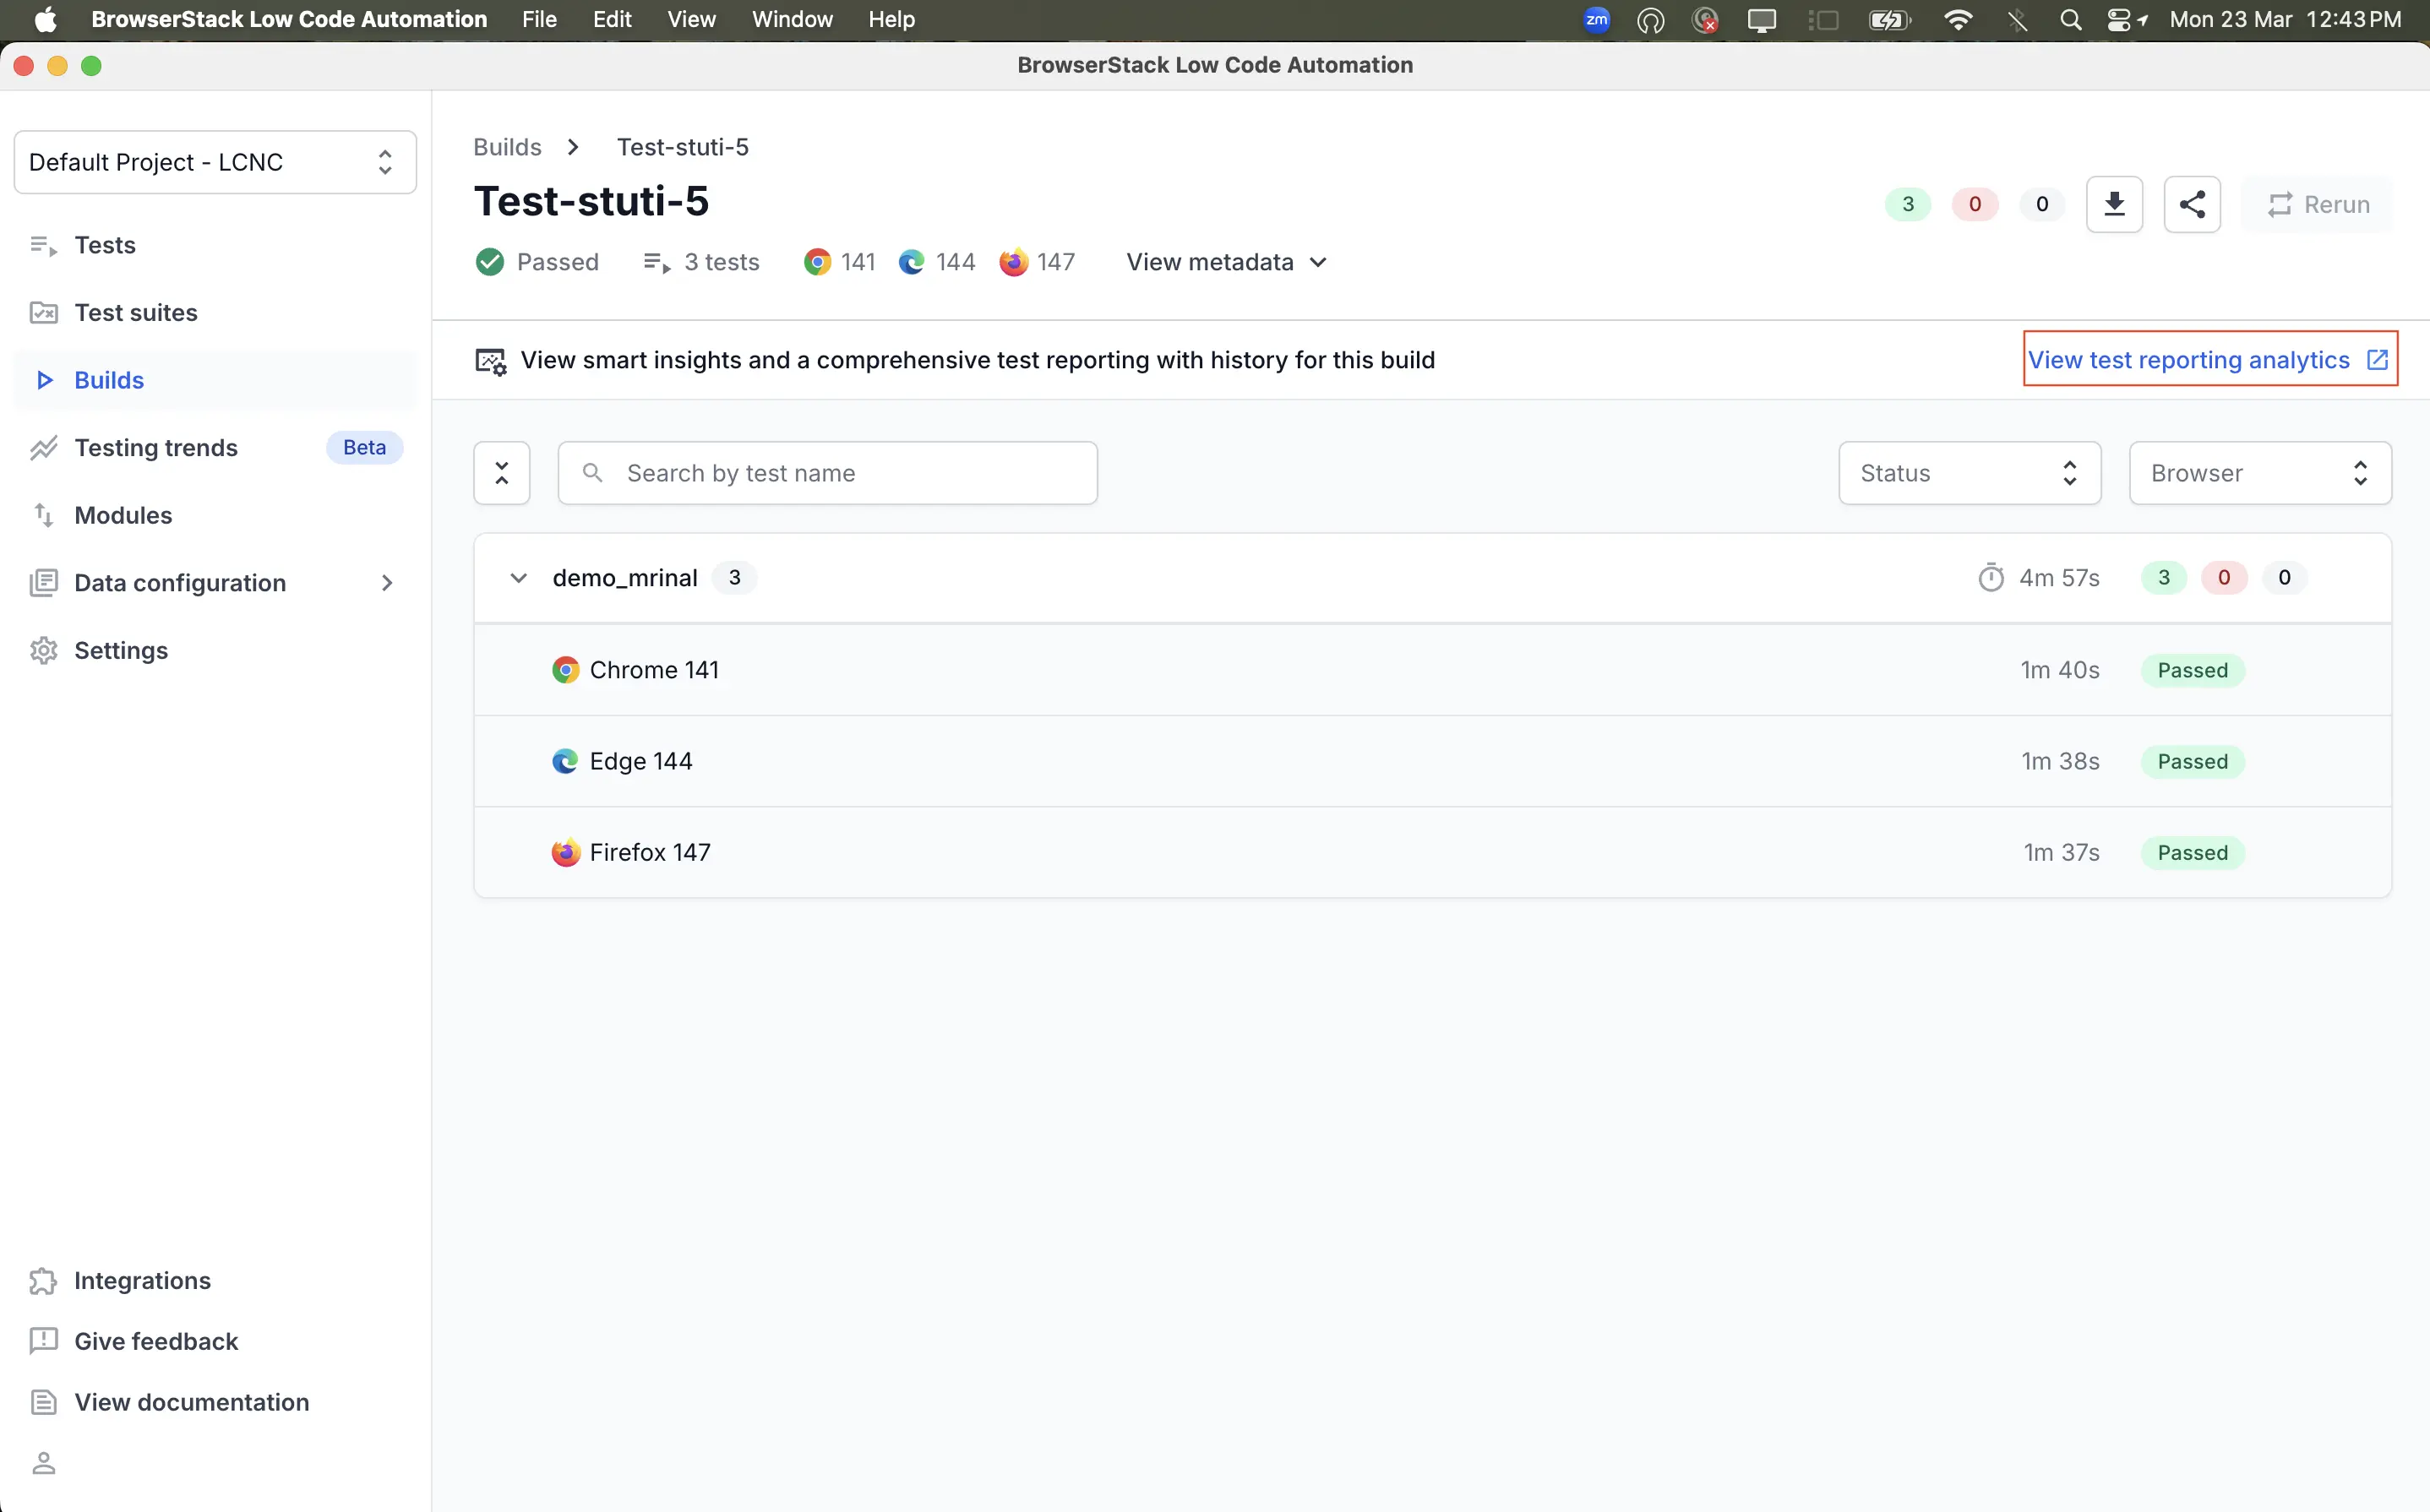2430x1512 pixels.
Task: Collapse the demo_mrinal test group
Action: tap(518, 577)
